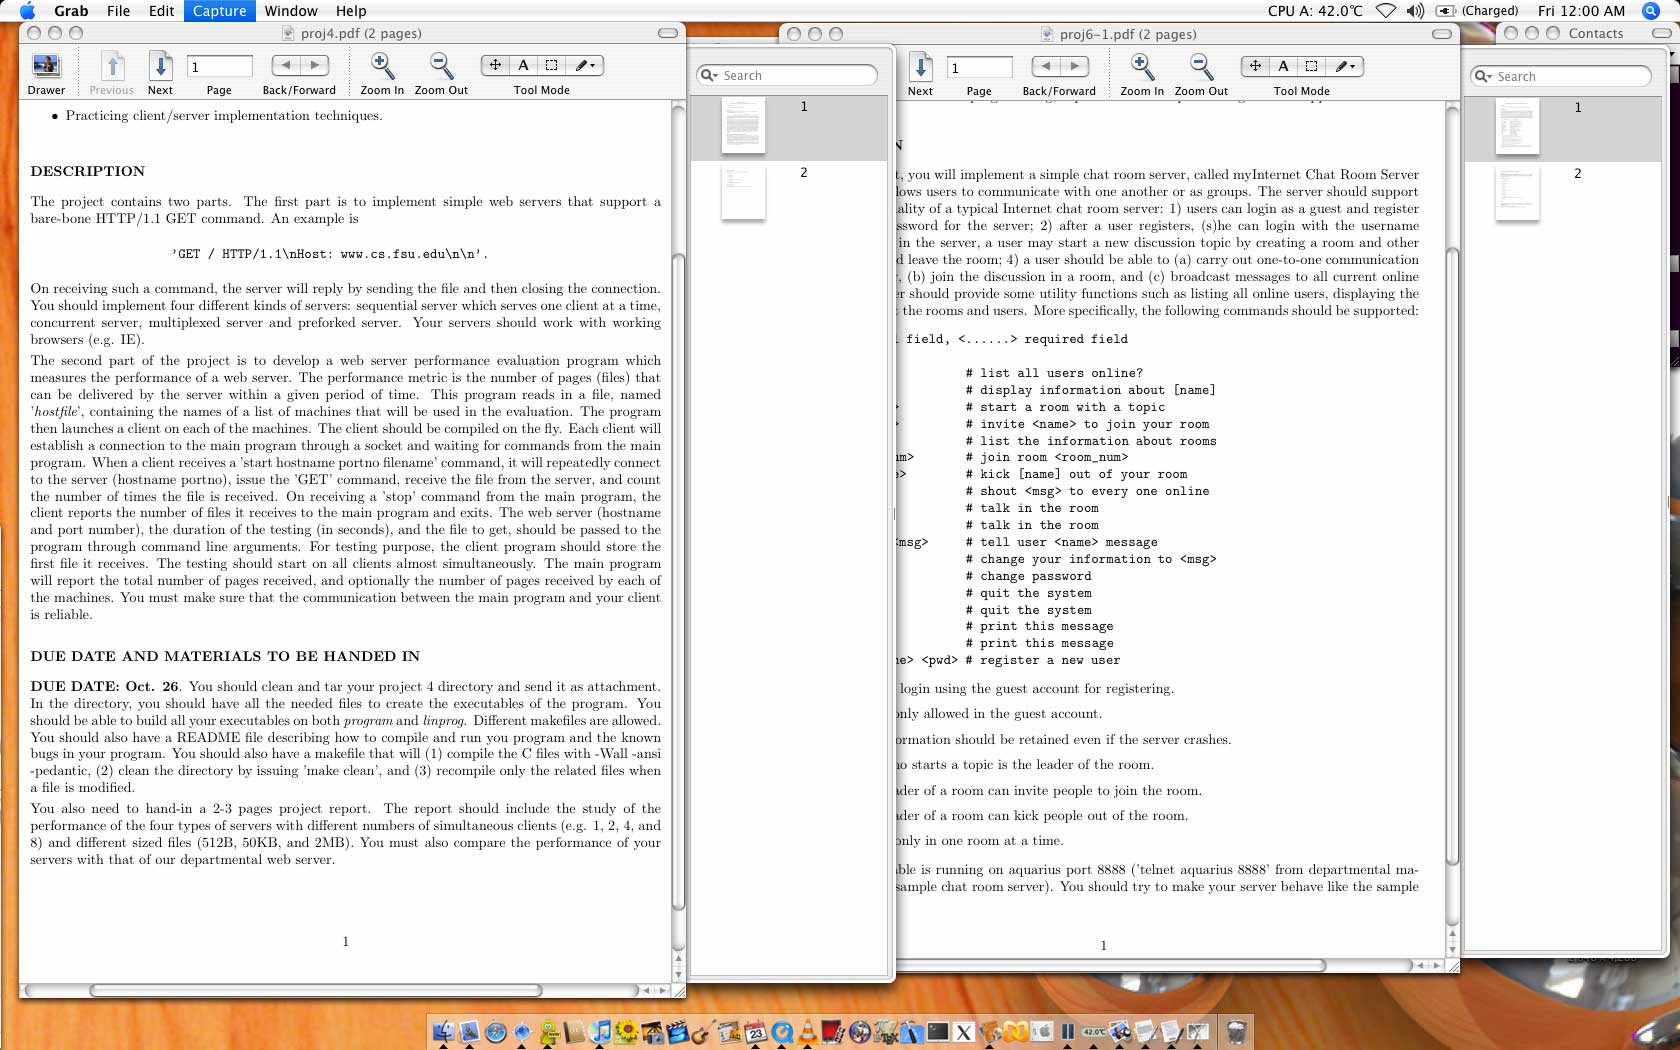Image resolution: width=1680 pixels, height=1050 pixels.
Task: Open Terminal from the Dock
Action: [x=937, y=1031]
